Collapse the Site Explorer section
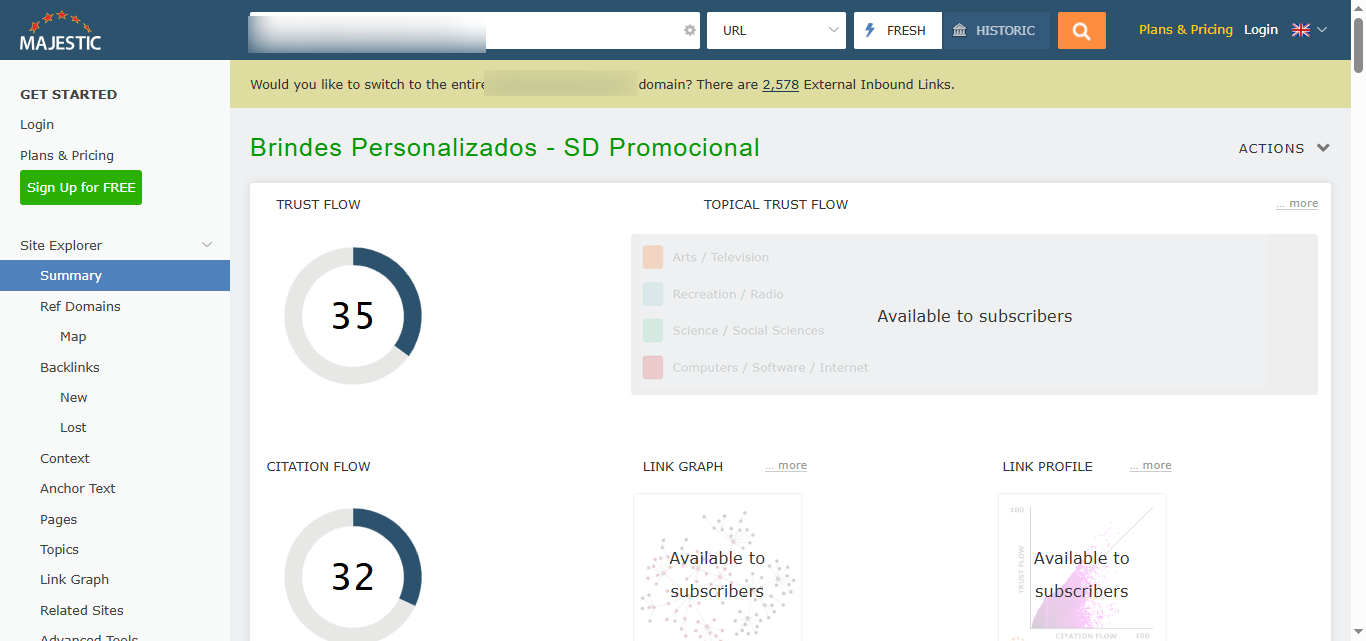 click(x=207, y=245)
